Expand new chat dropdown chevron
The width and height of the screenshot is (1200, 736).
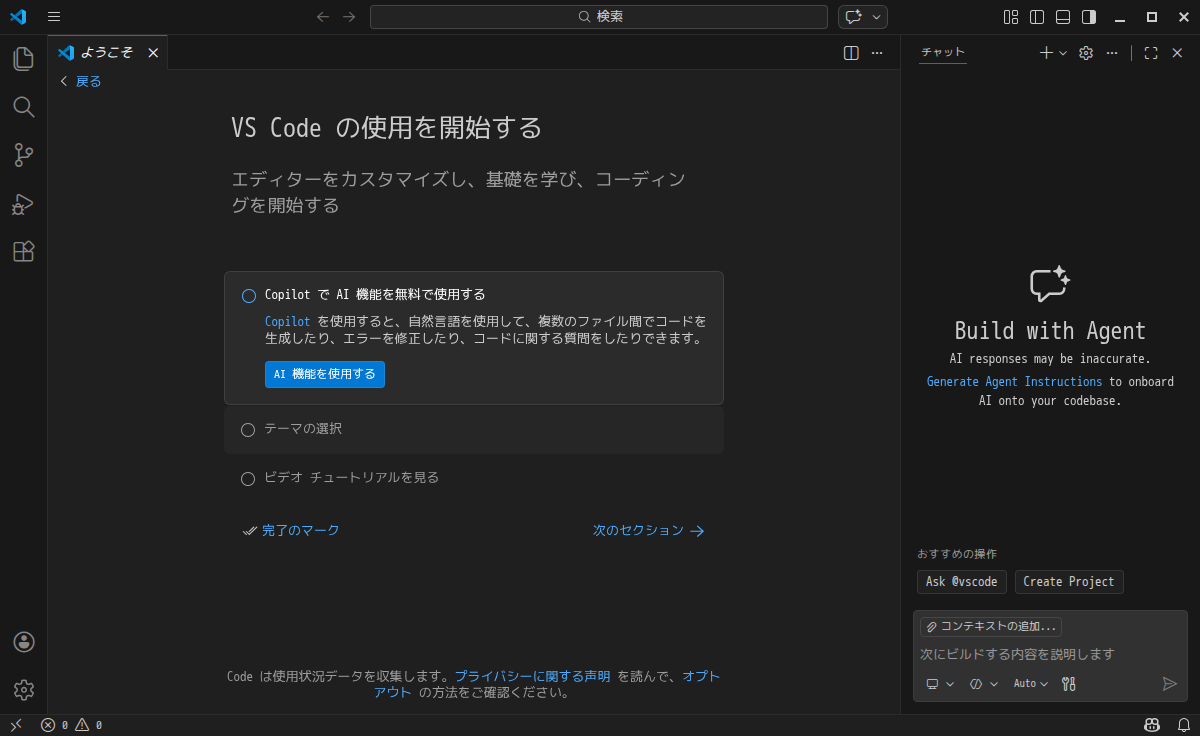click(1063, 53)
